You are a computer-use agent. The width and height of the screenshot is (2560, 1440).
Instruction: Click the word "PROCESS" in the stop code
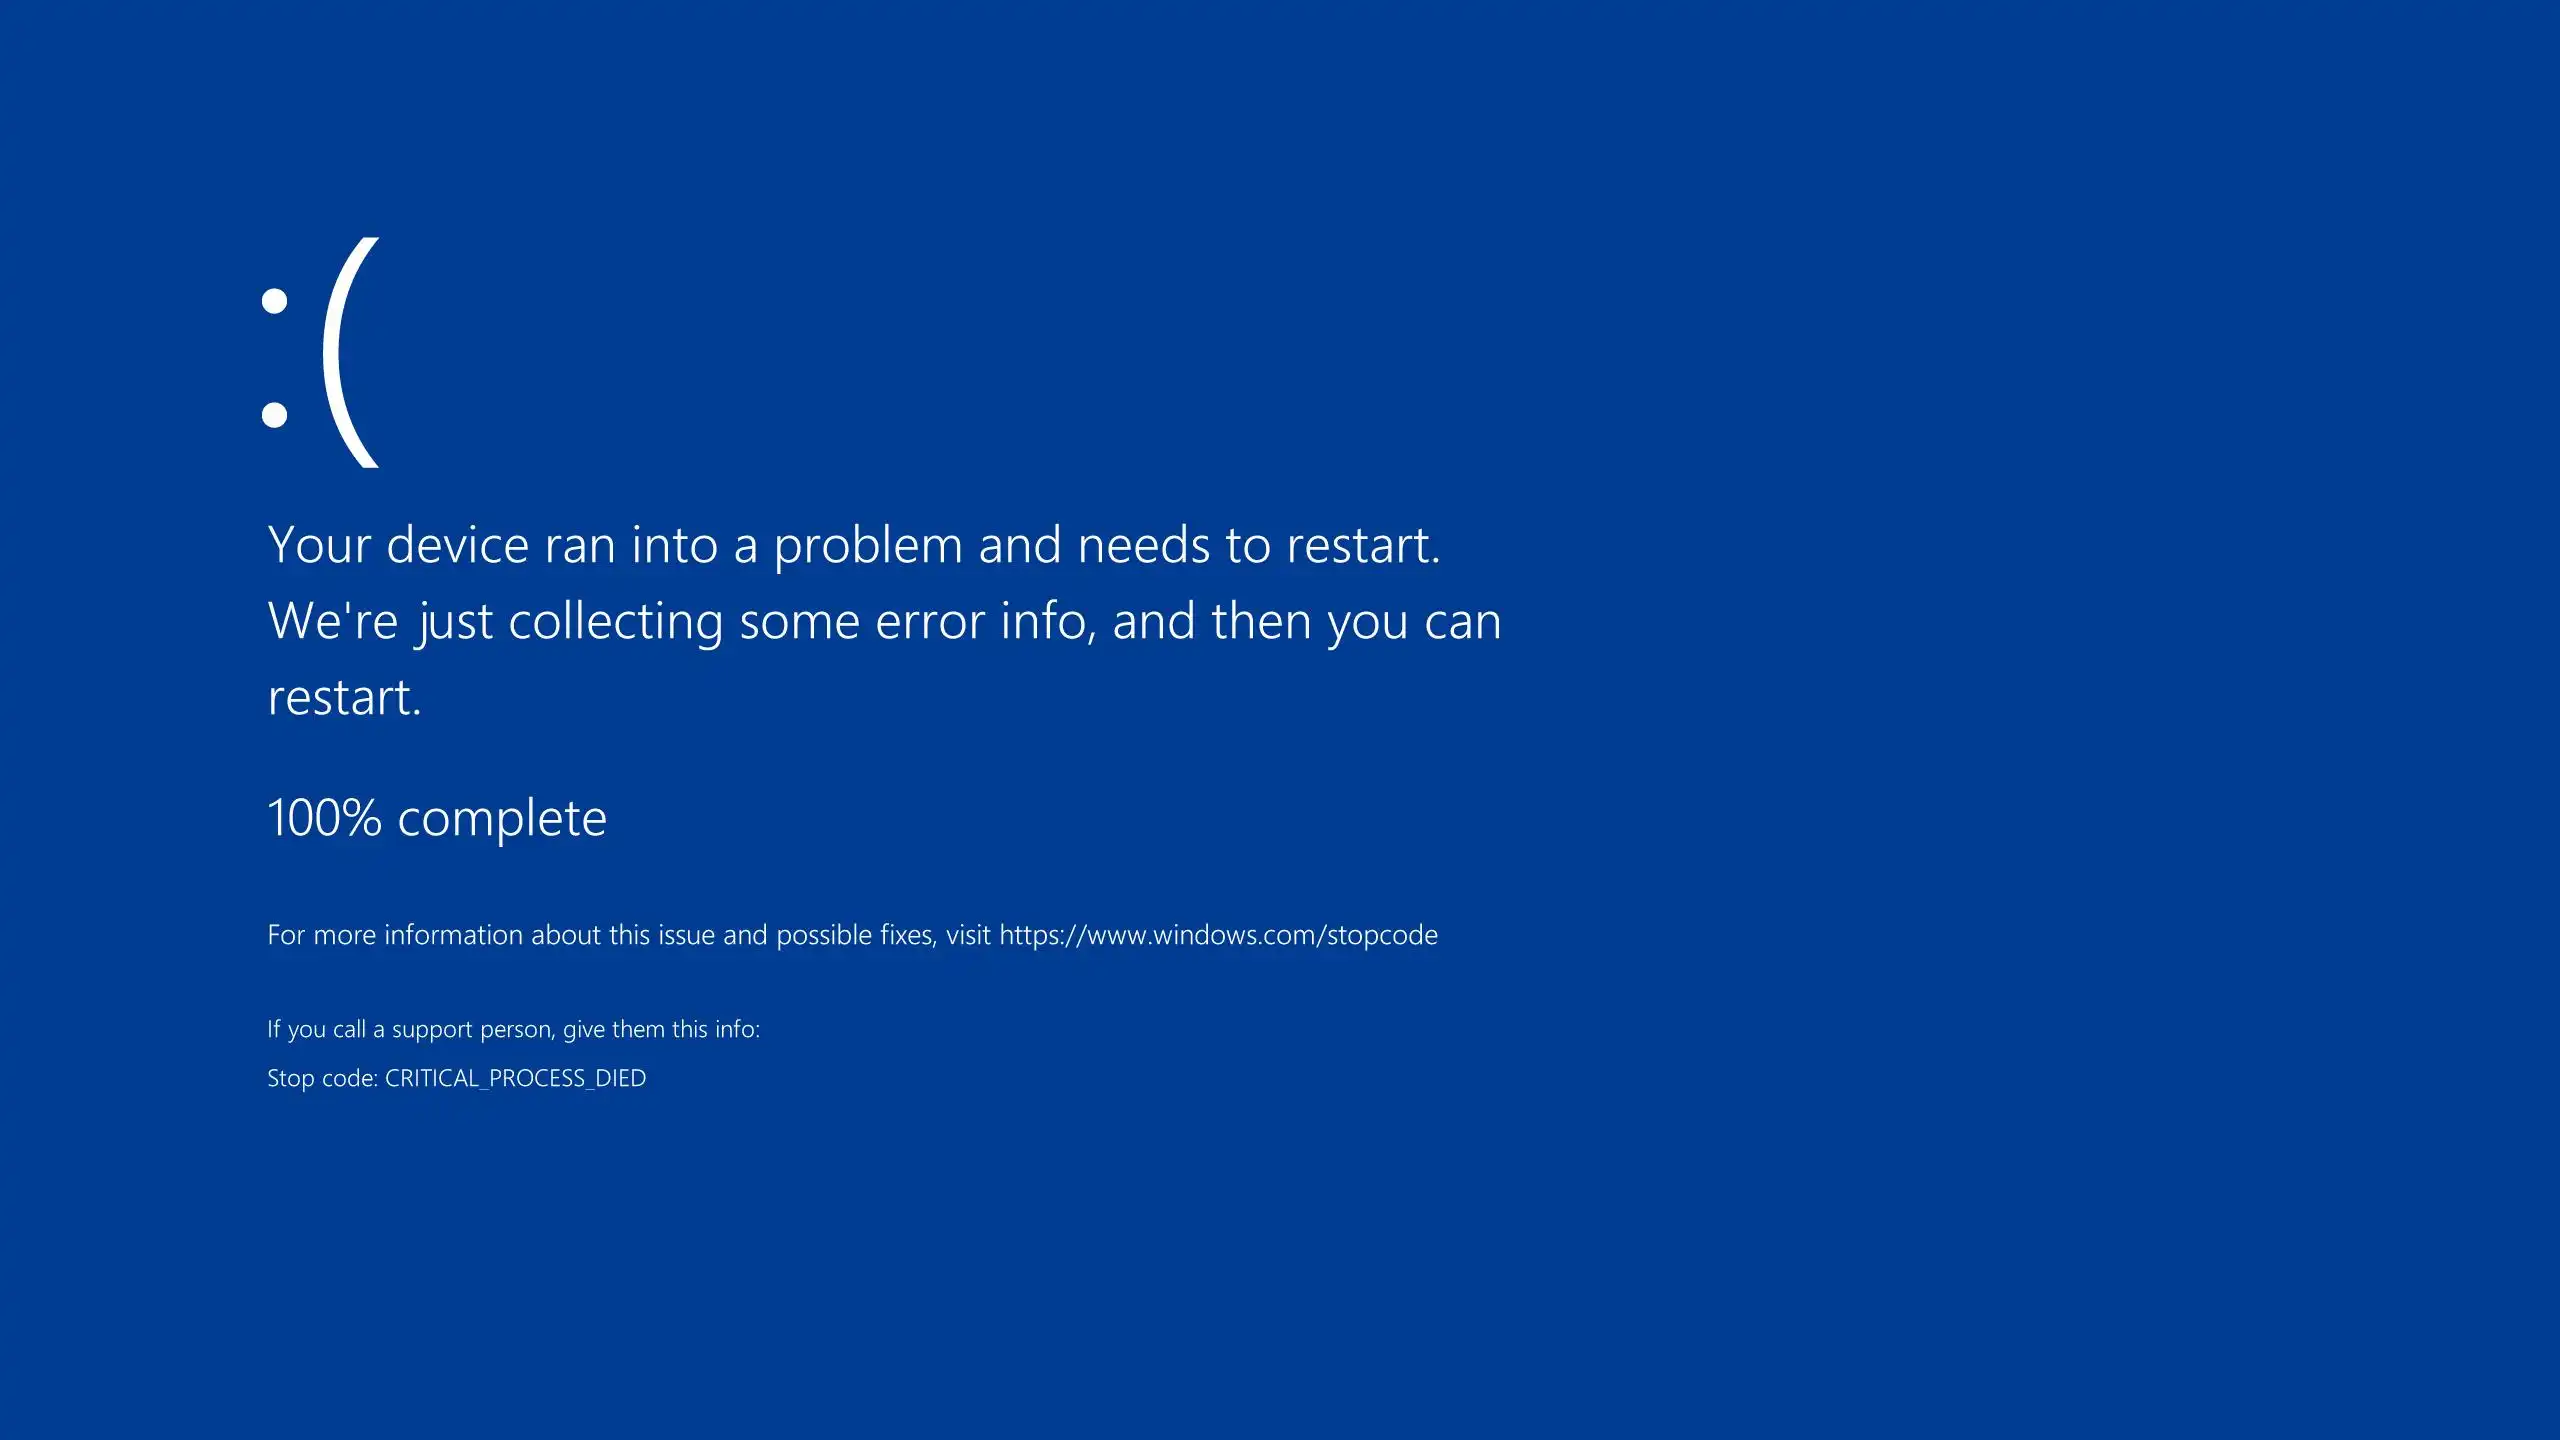click(x=537, y=1078)
